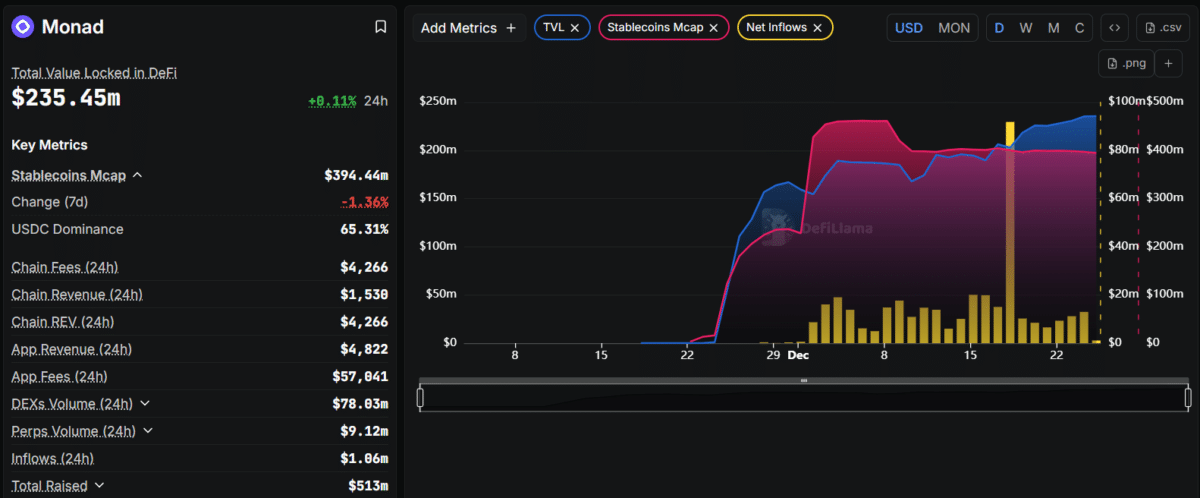
Task: Click the Chain REV (24h) label
Action: [62, 322]
